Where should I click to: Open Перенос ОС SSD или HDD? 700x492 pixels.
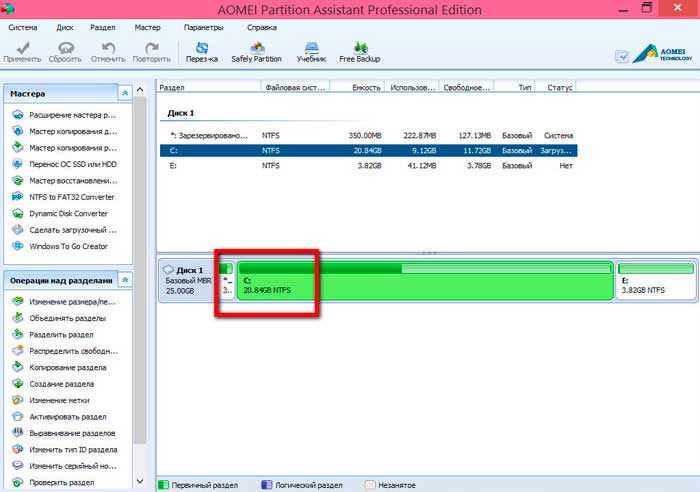[65, 164]
